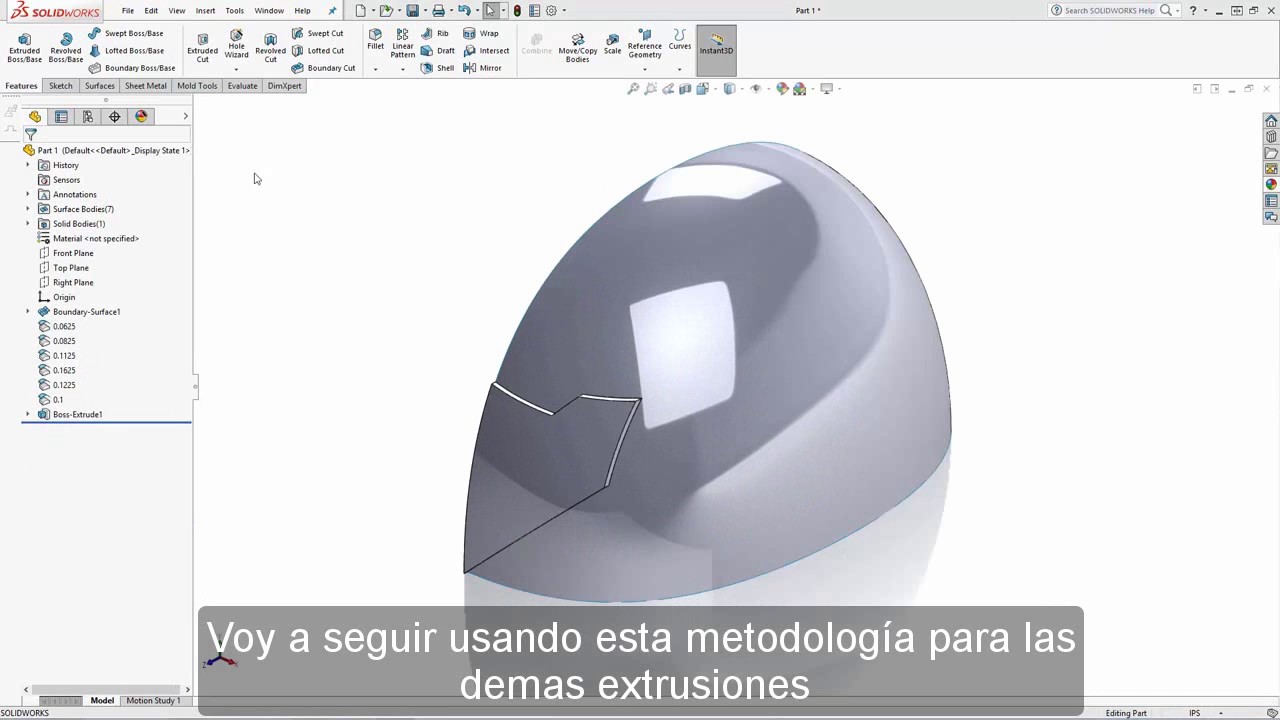The height and width of the screenshot is (720, 1280).
Task: Select the Scale tool
Action: coord(612,43)
